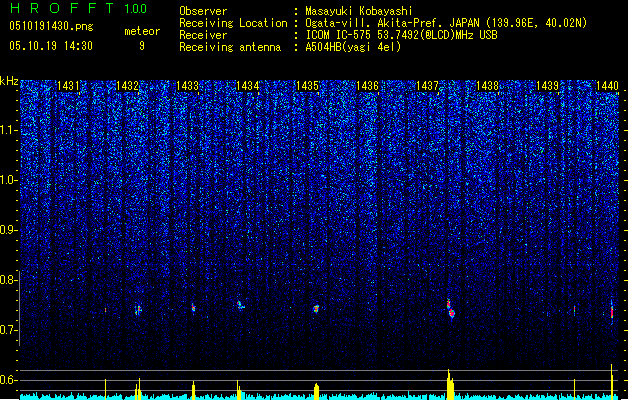Click the 1439 time marker
This screenshot has width=629, height=400.
pyautogui.click(x=548, y=86)
